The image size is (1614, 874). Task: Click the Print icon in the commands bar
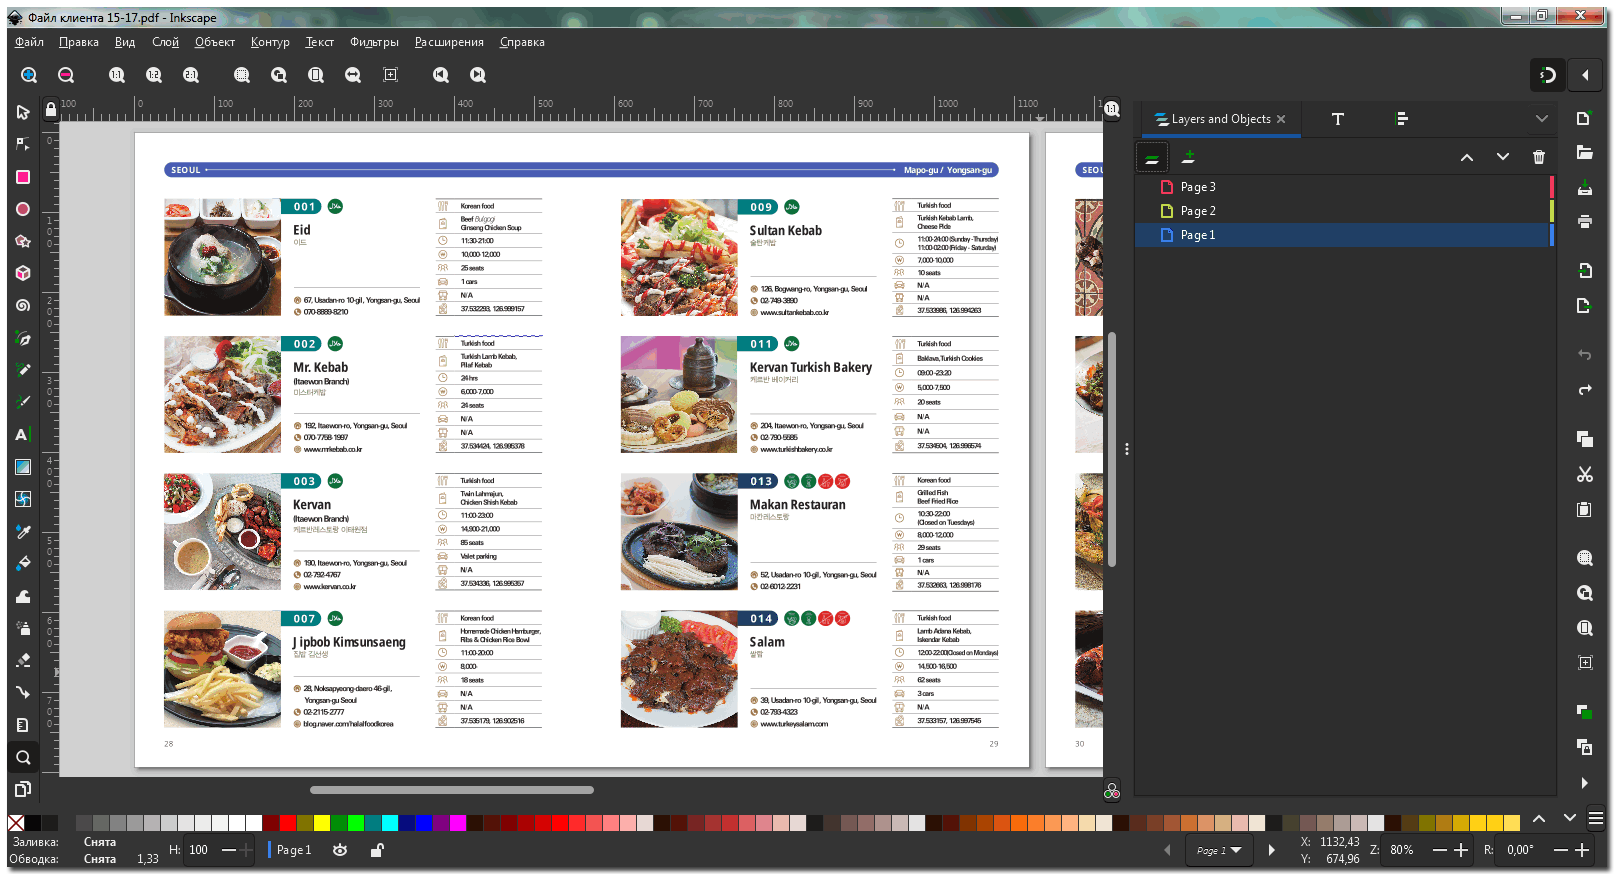pos(1585,221)
